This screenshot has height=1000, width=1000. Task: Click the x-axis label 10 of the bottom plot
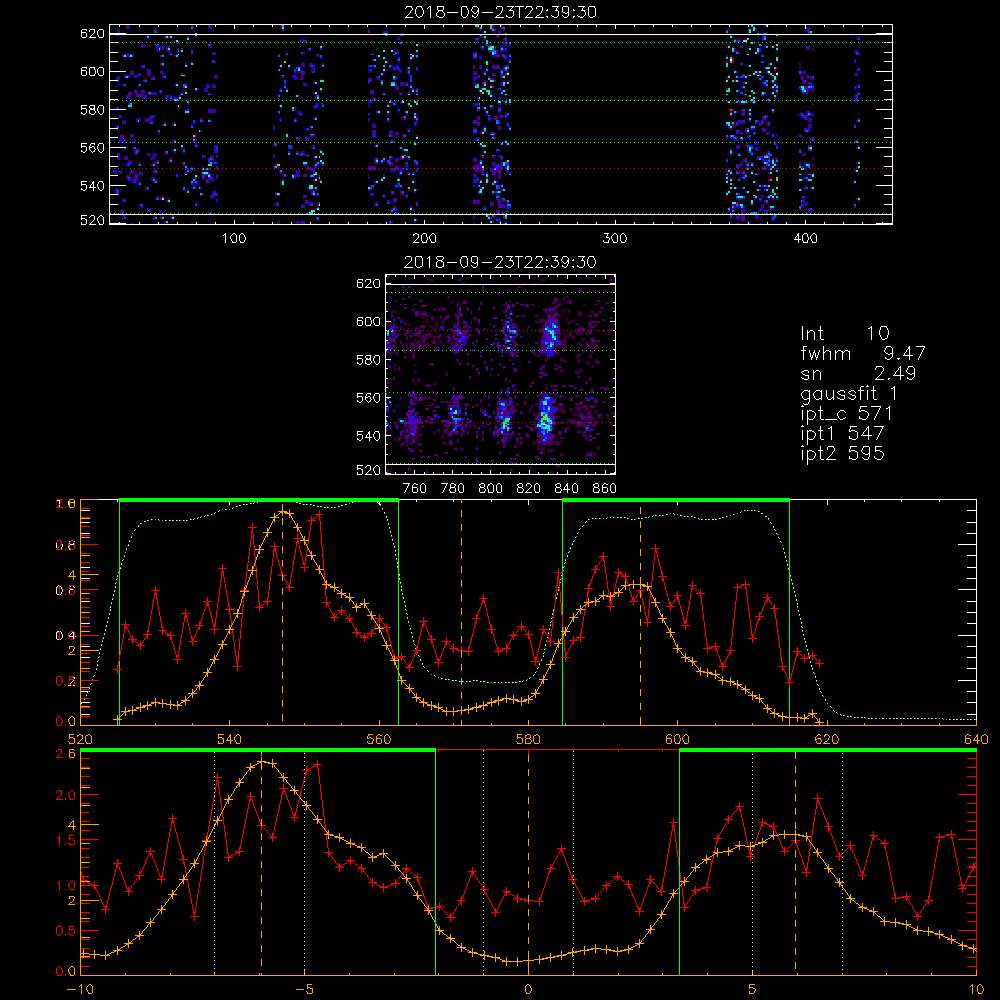pos(976,989)
